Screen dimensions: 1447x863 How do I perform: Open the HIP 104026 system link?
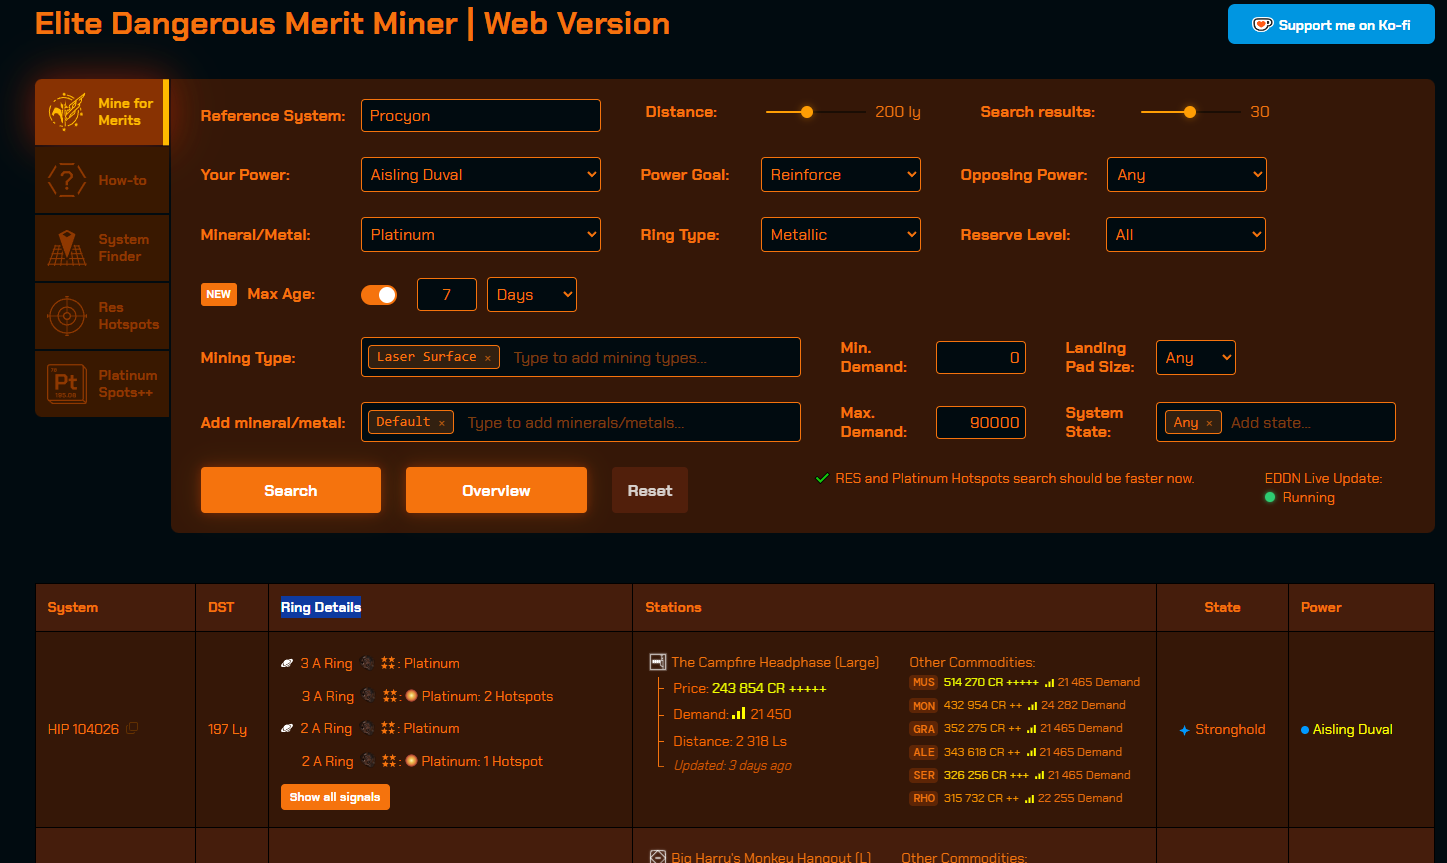coord(83,729)
